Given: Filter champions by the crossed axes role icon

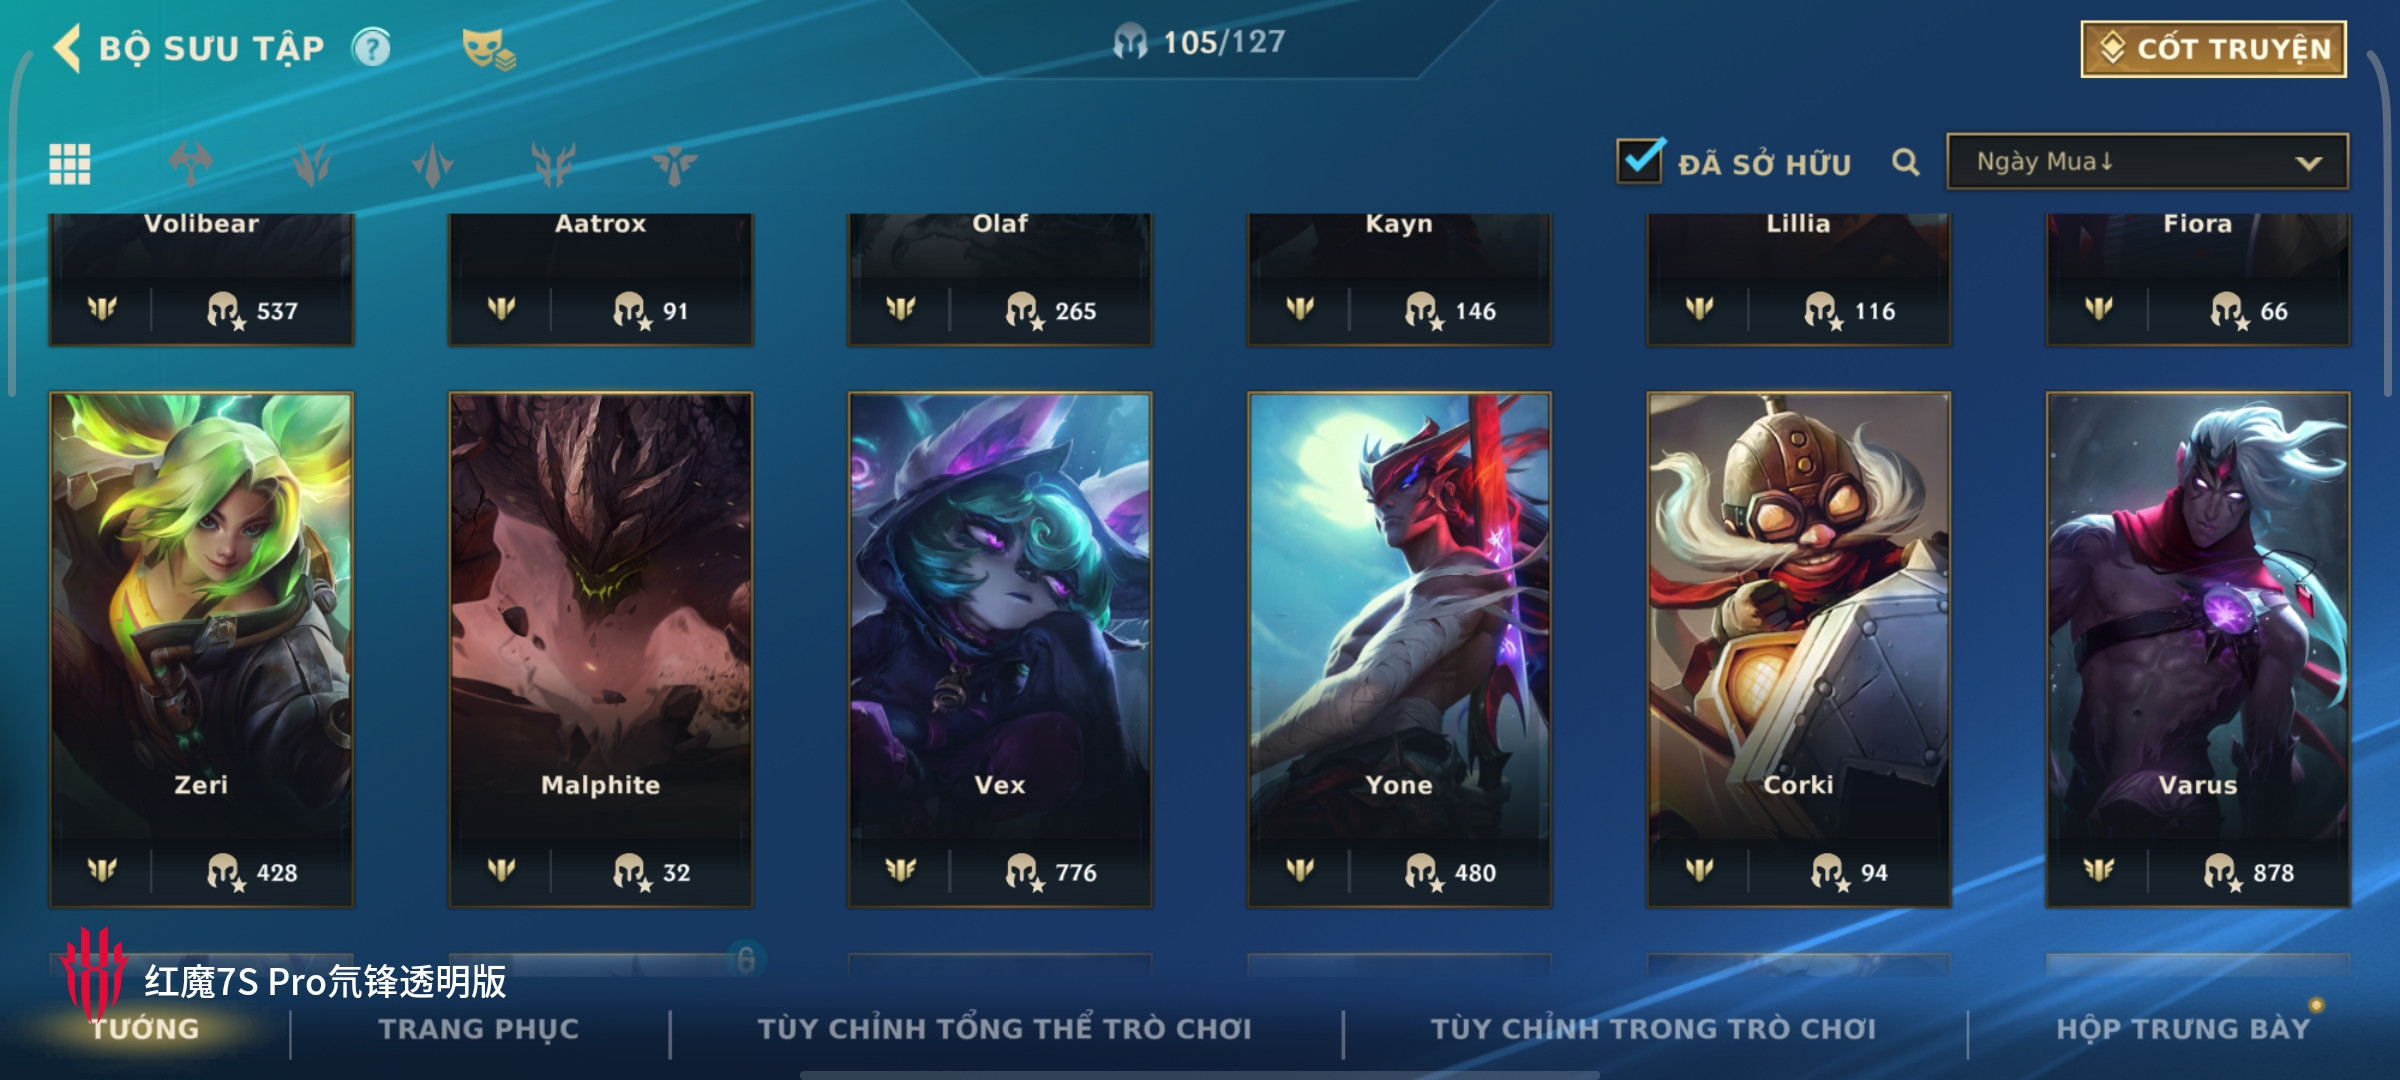Looking at the screenshot, I should pos(191,164).
